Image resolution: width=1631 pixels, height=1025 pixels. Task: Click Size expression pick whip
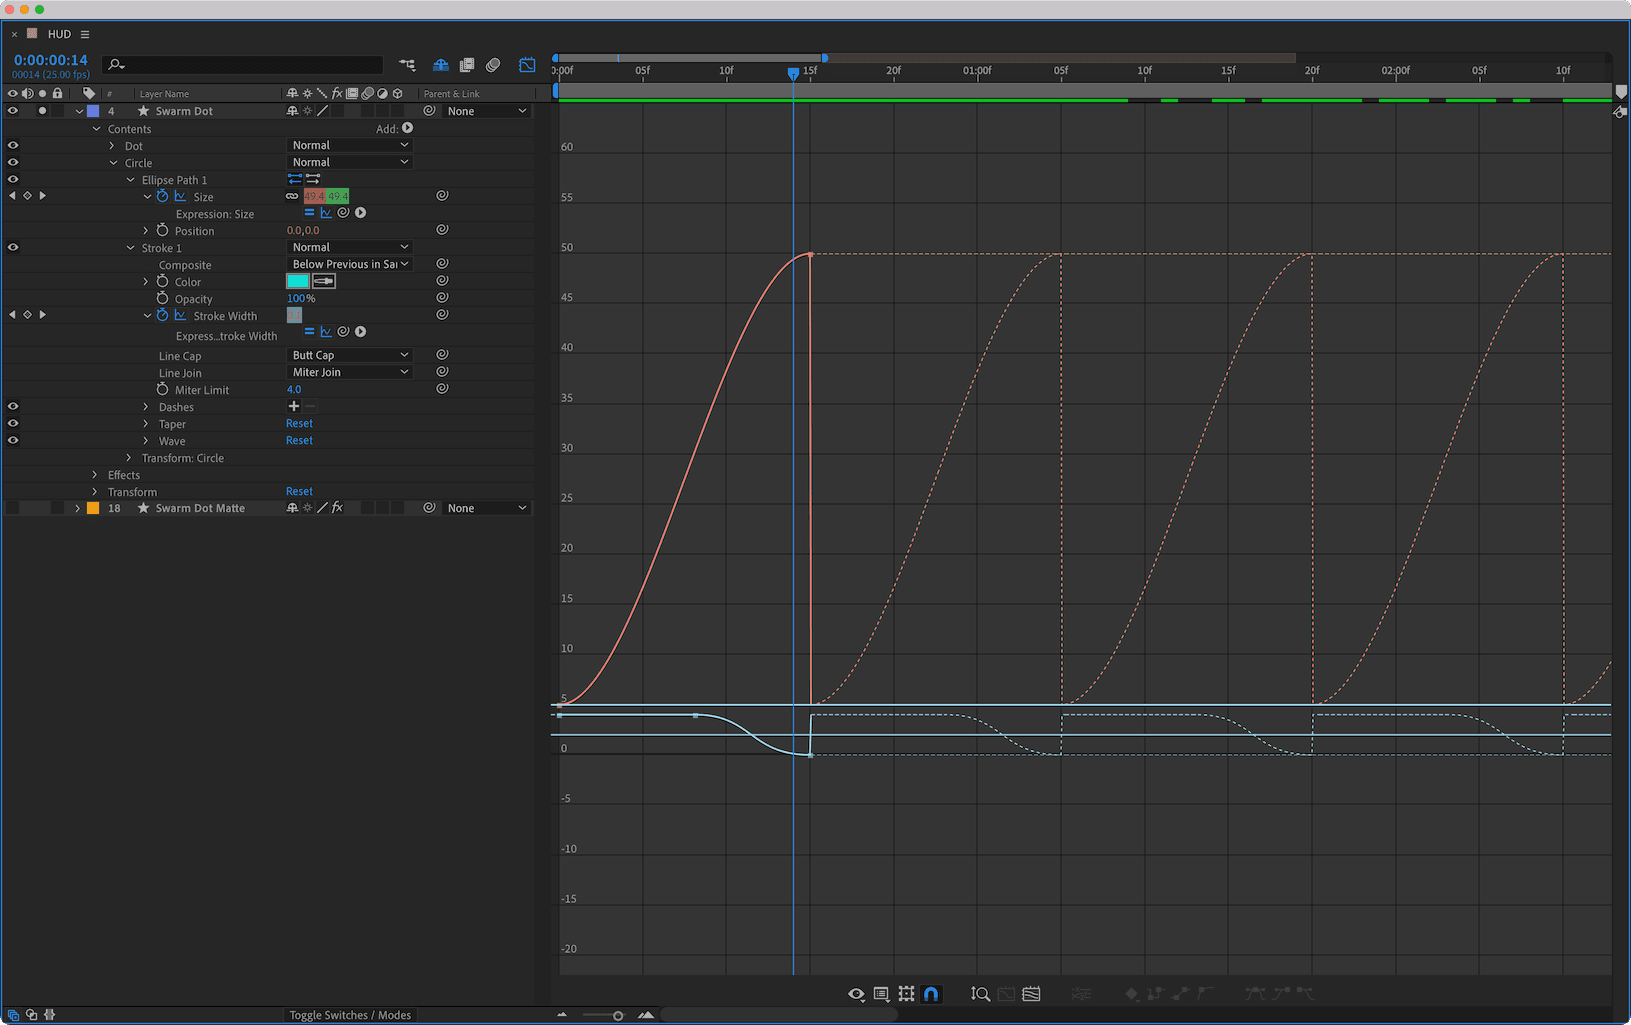[343, 213]
